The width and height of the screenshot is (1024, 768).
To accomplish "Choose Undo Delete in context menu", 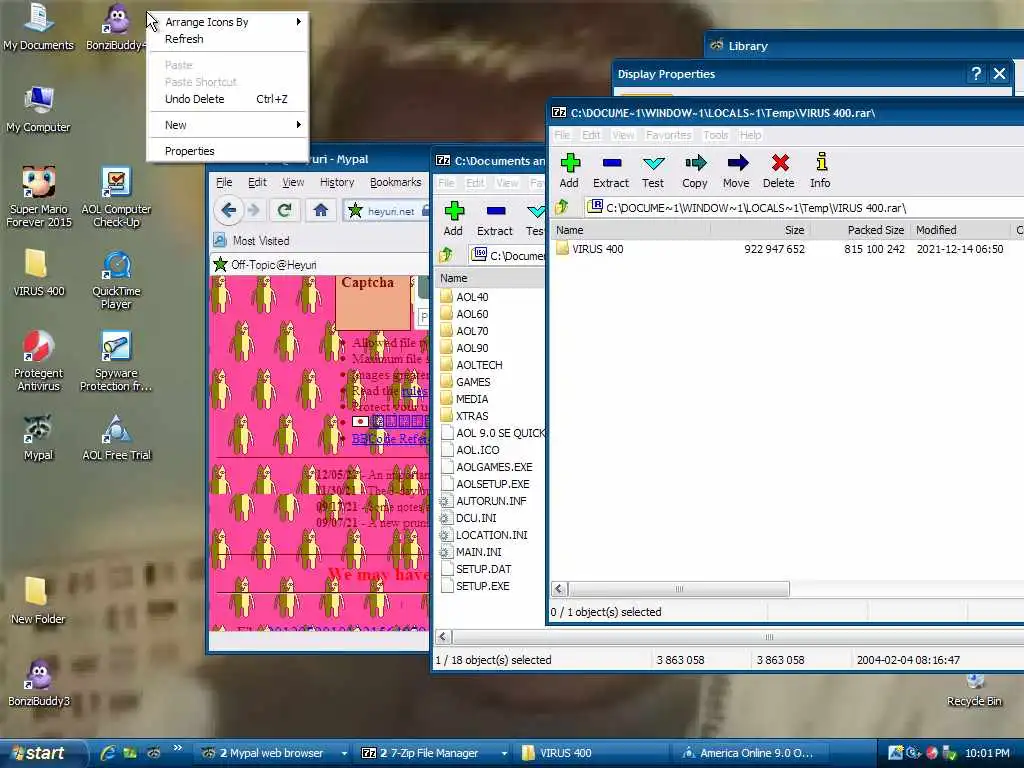I will (227, 99).
